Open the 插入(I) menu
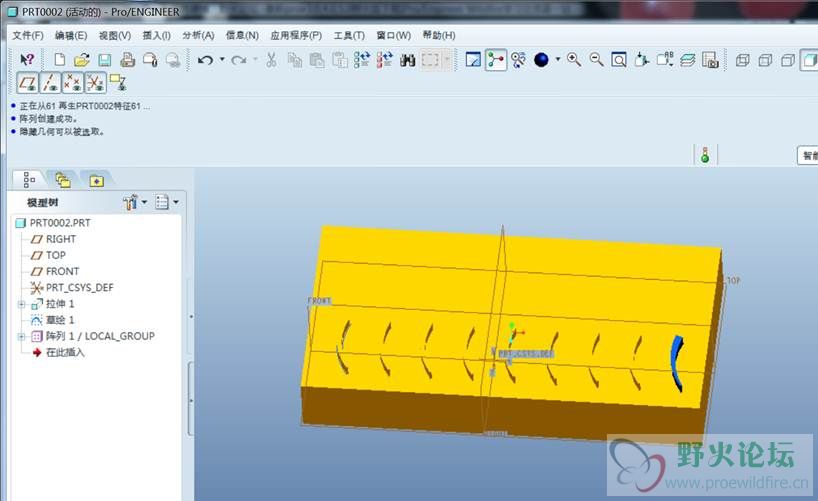The image size is (818, 501). [x=157, y=35]
